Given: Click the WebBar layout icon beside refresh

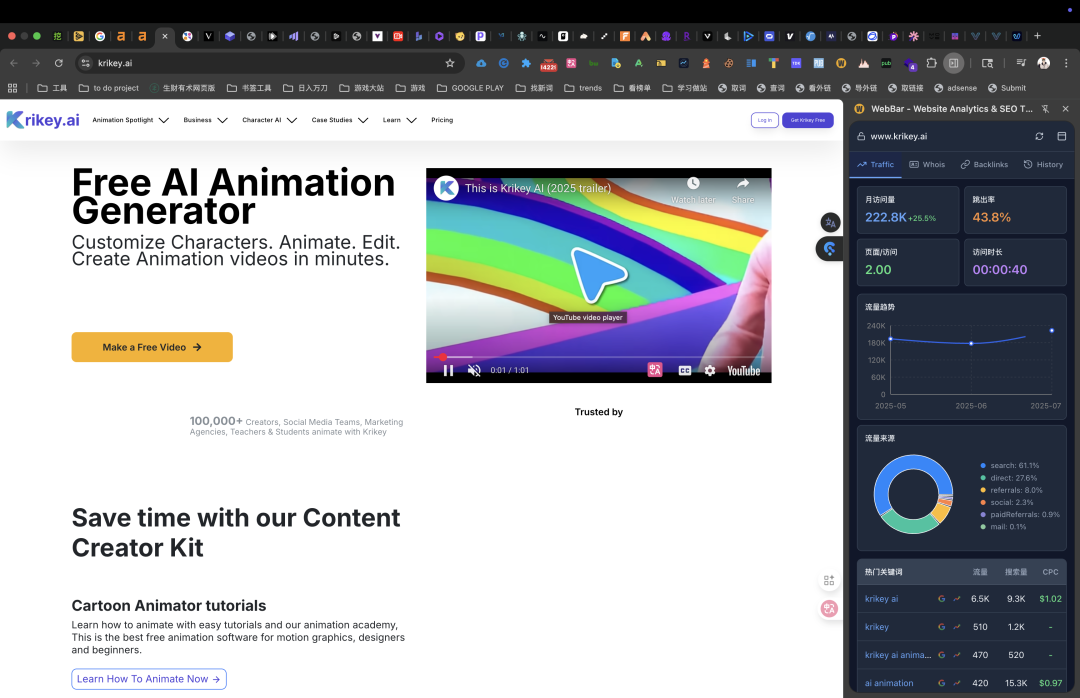Looking at the screenshot, I should coord(1061,136).
